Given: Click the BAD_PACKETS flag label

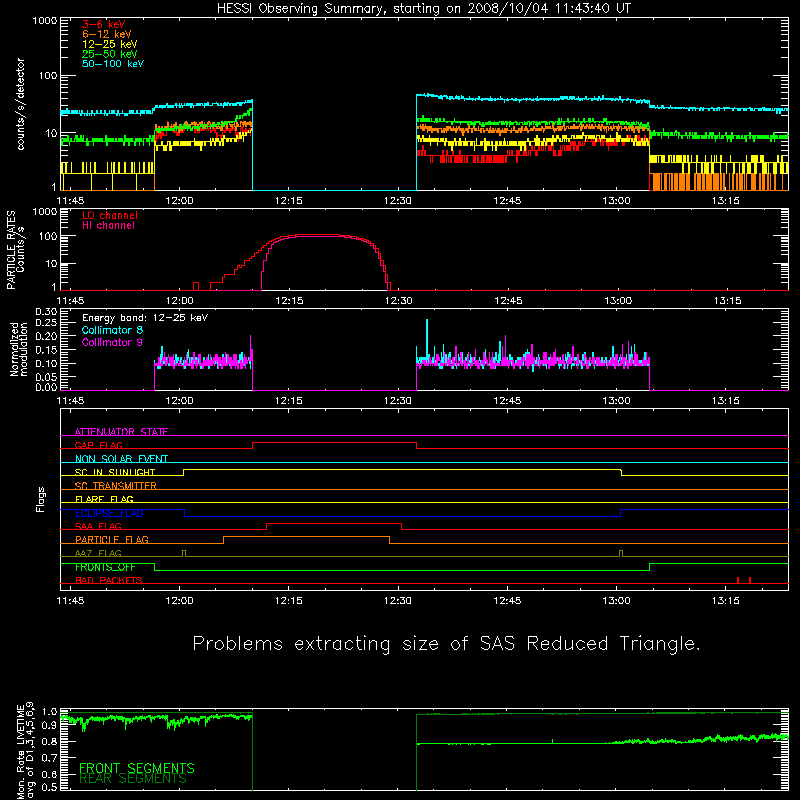Looking at the screenshot, I should pos(109,580).
